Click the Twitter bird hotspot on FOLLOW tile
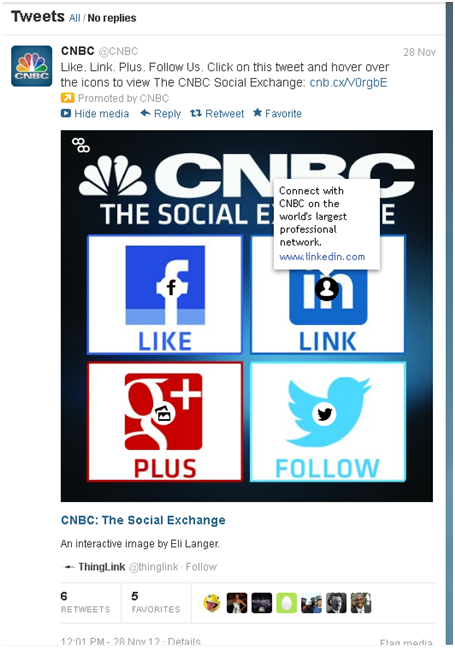Image resolution: width=455 pixels, height=648 pixels. 324,414
